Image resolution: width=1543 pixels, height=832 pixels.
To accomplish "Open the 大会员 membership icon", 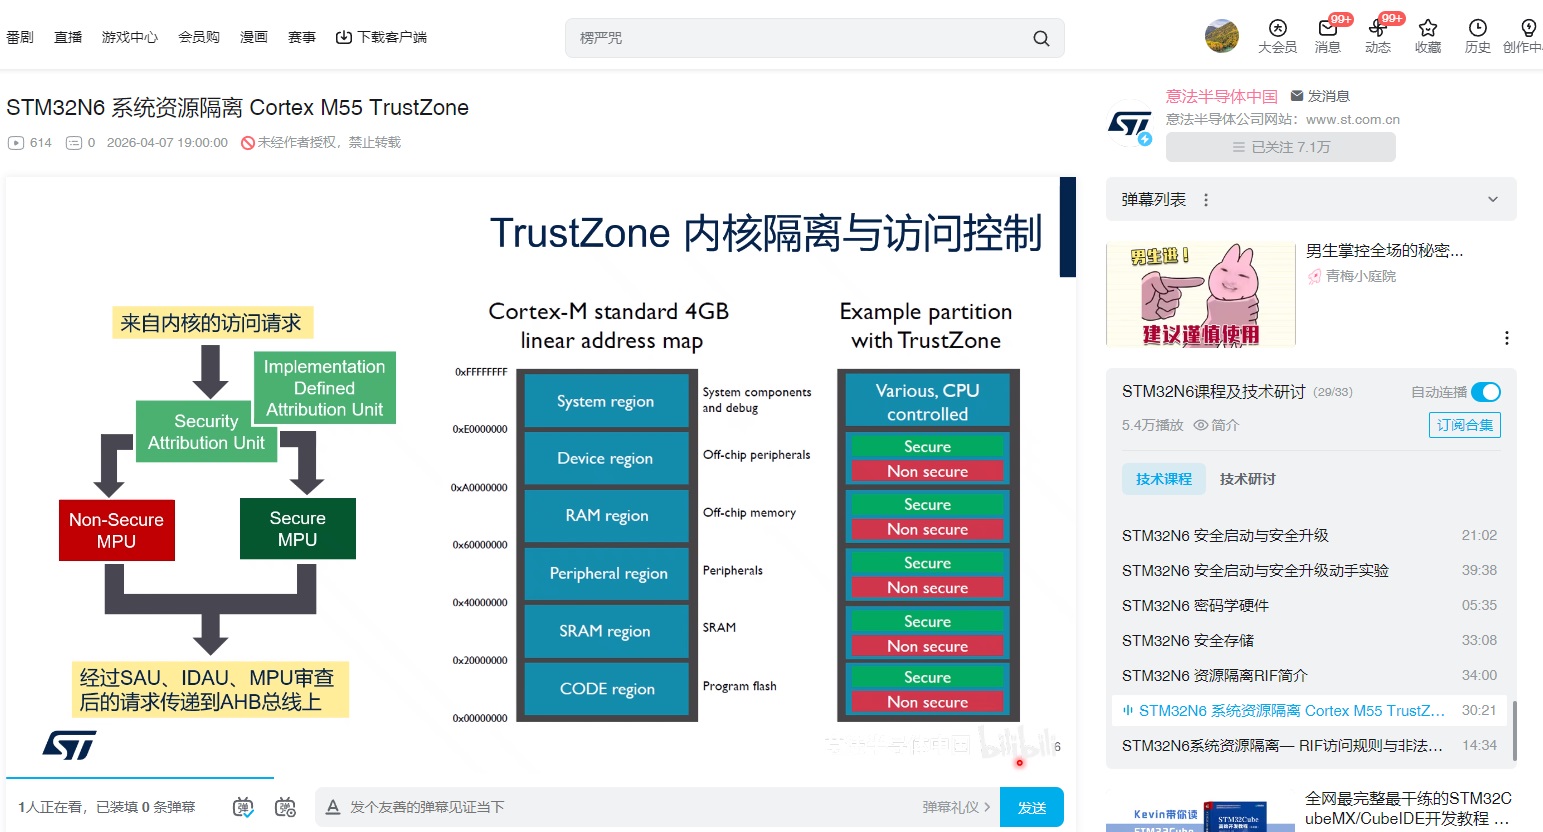I will point(1277,36).
